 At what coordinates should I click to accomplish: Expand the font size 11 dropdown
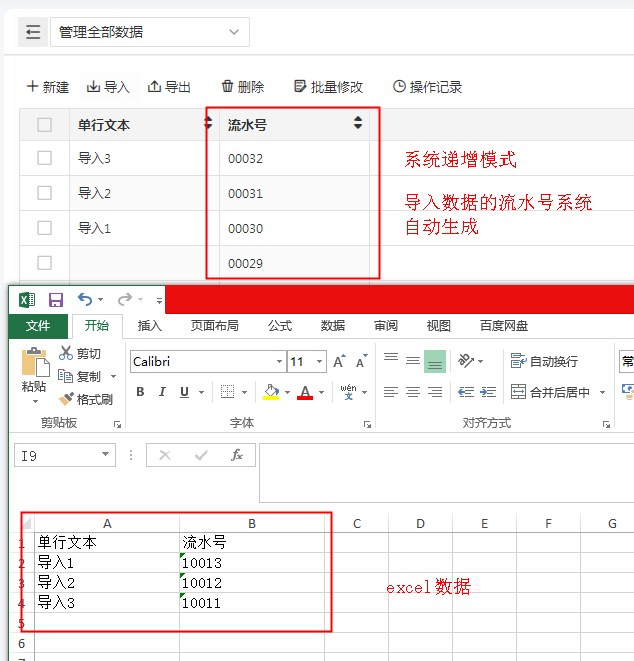point(320,361)
